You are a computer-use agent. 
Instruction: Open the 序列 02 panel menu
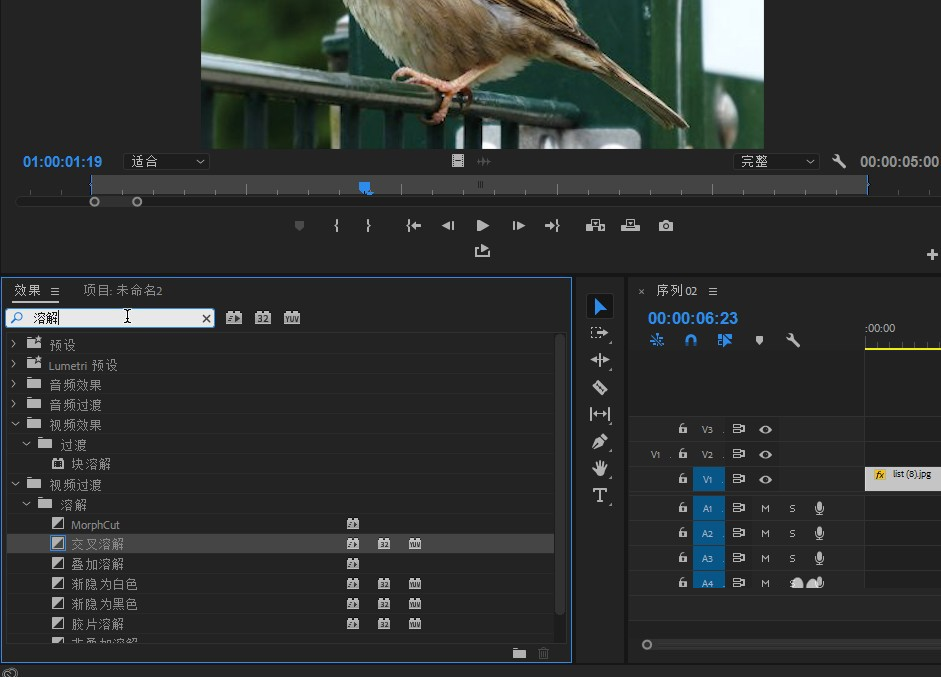[x=713, y=292]
